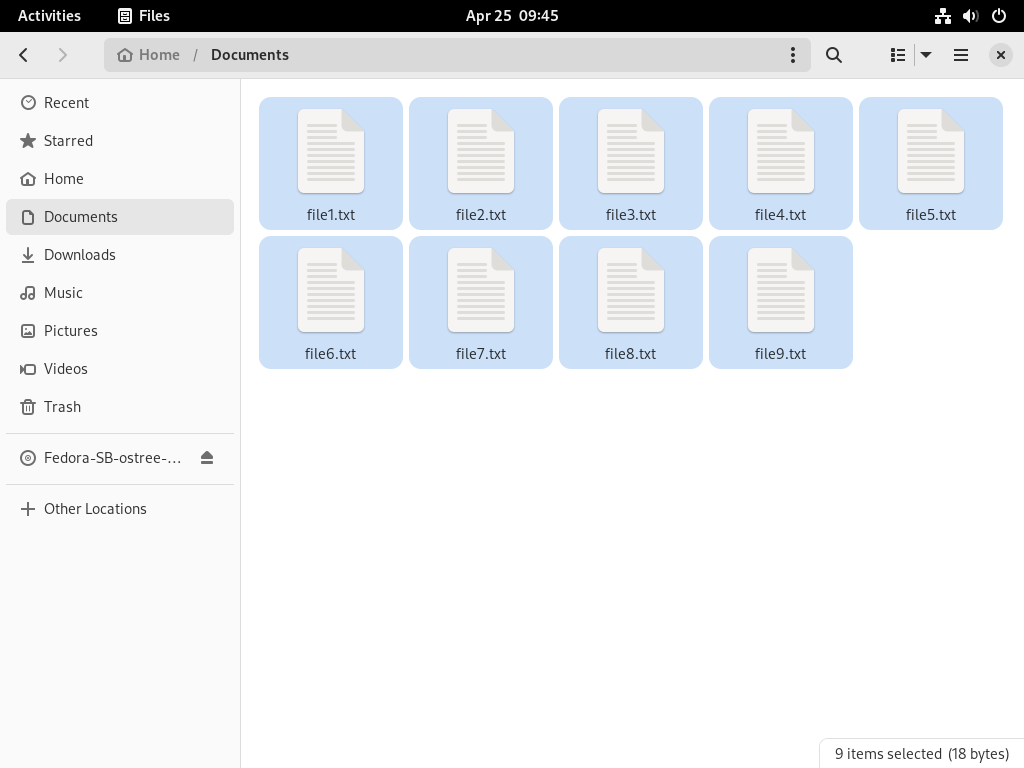The width and height of the screenshot is (1024, 768).
Task: Select the file3.txt document icon
Action: coord(631,152)
